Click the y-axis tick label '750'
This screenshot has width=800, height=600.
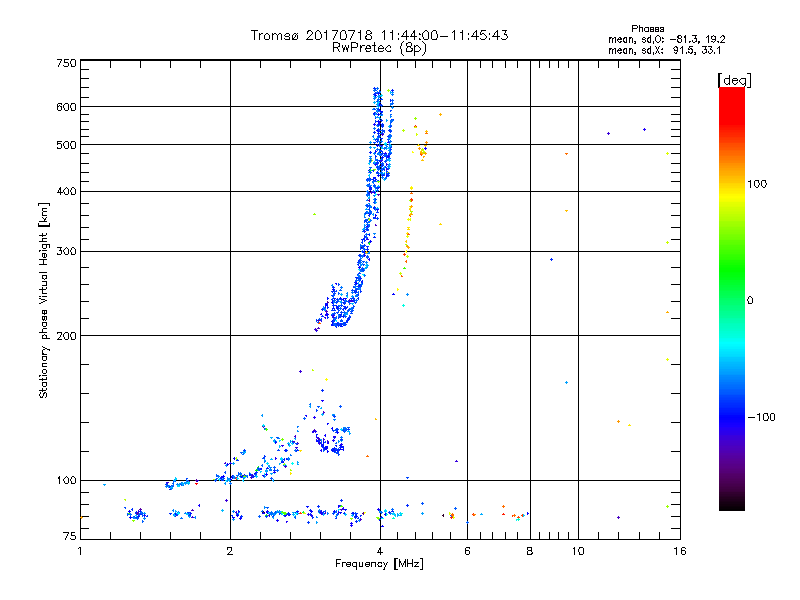coord(66,63)
